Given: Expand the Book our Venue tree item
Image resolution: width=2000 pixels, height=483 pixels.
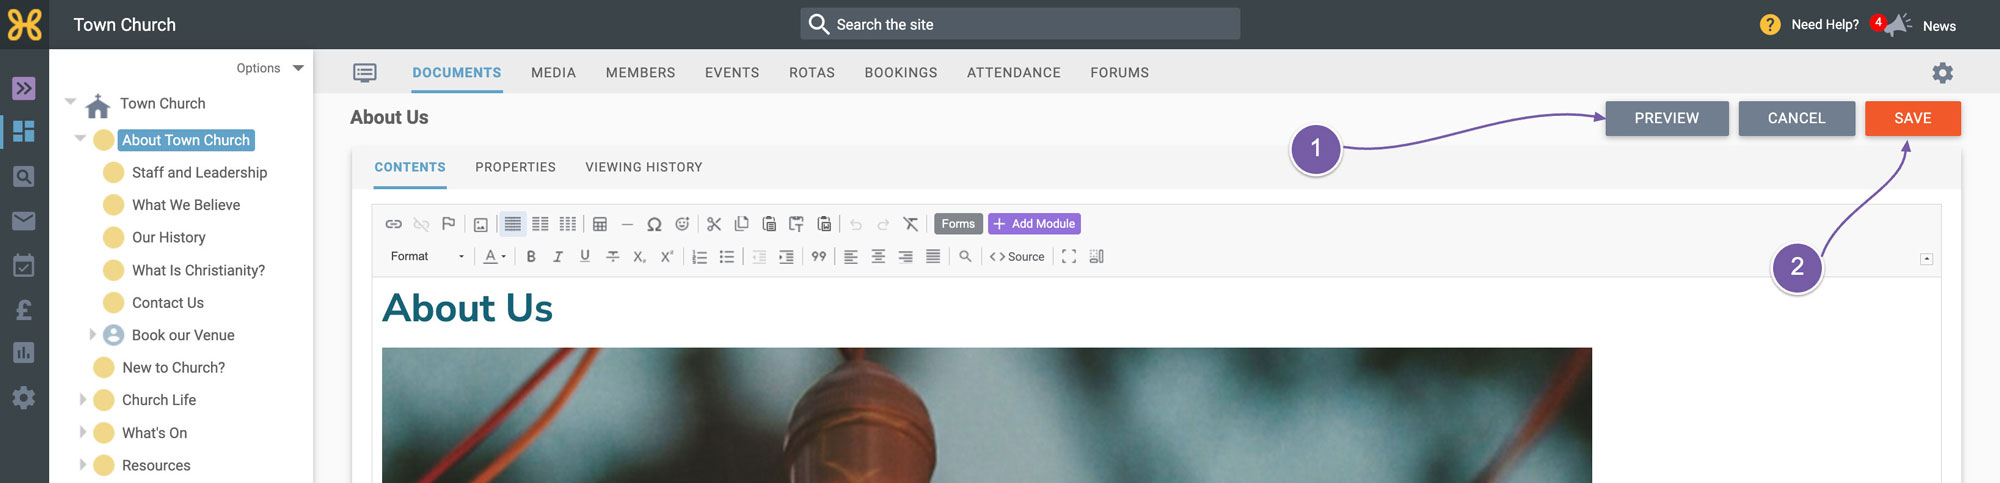Looking at the screenshot, I should pos(92,335).
